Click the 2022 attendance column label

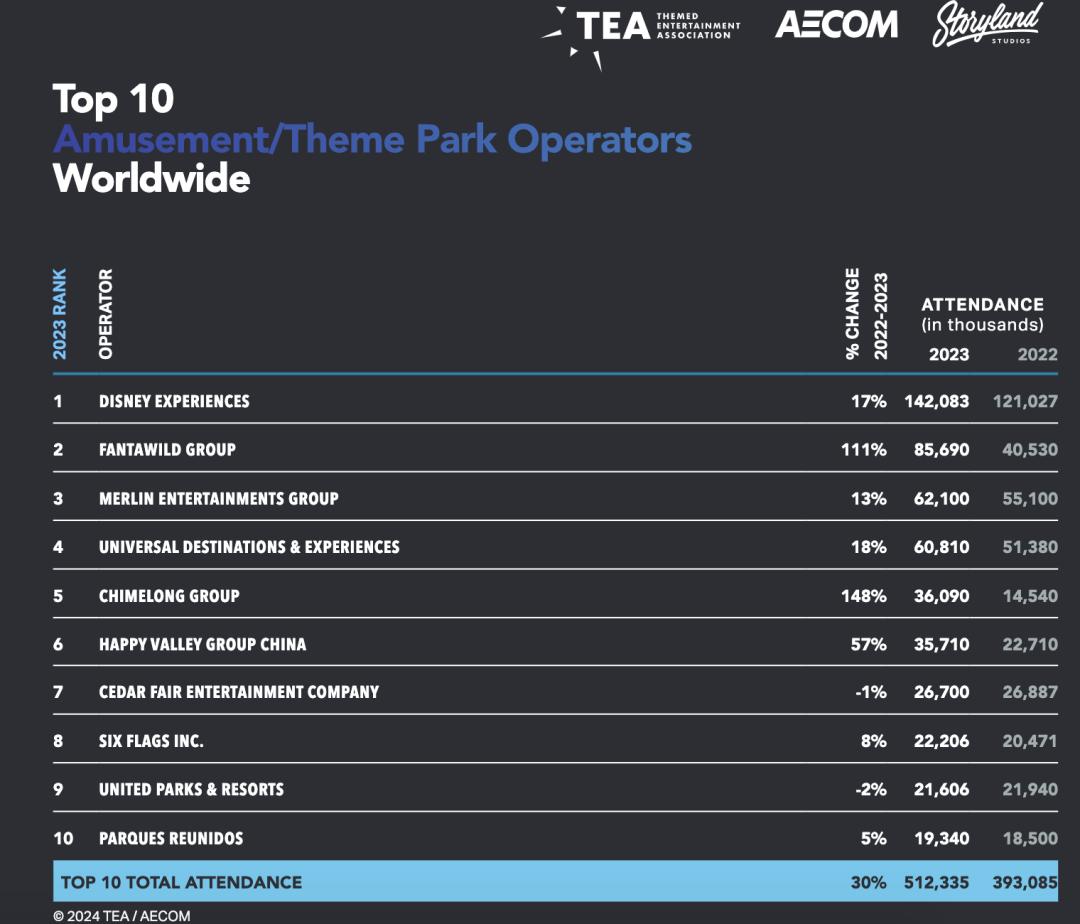coord(1037,354)
